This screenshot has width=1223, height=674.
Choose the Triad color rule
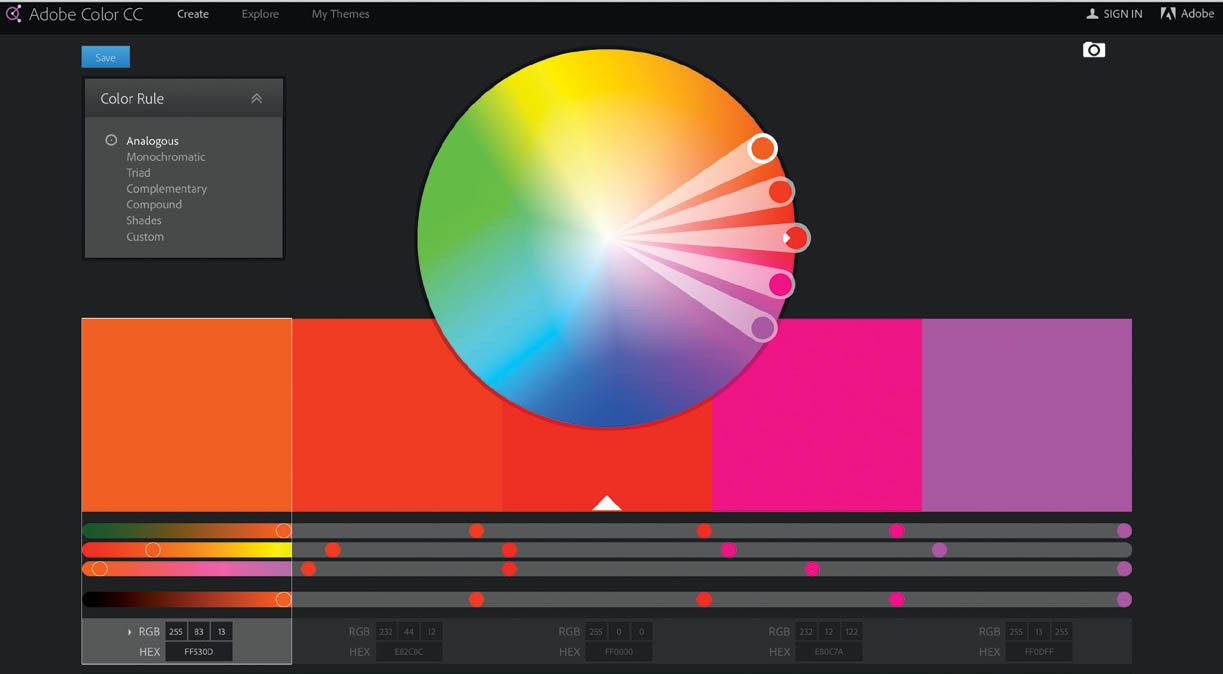138,173
